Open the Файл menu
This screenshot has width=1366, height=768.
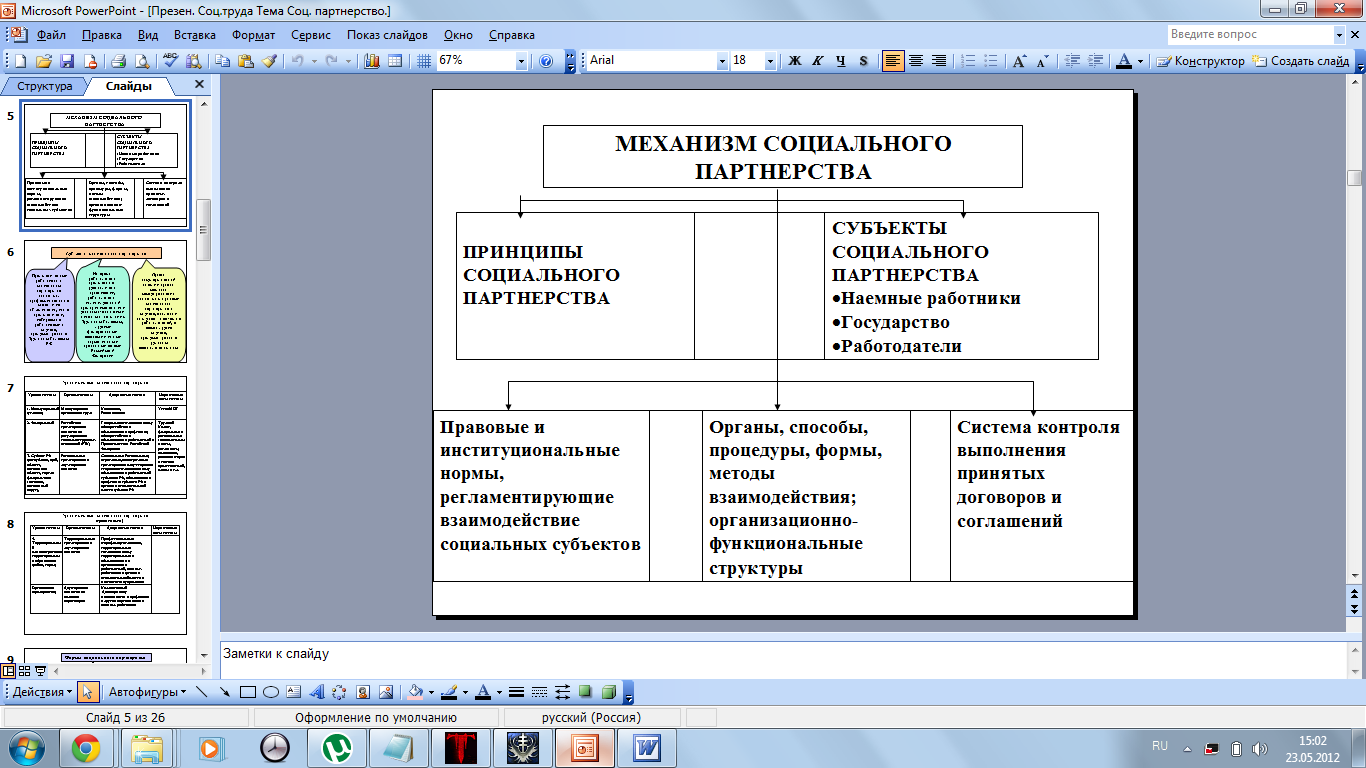pos(51,34)
